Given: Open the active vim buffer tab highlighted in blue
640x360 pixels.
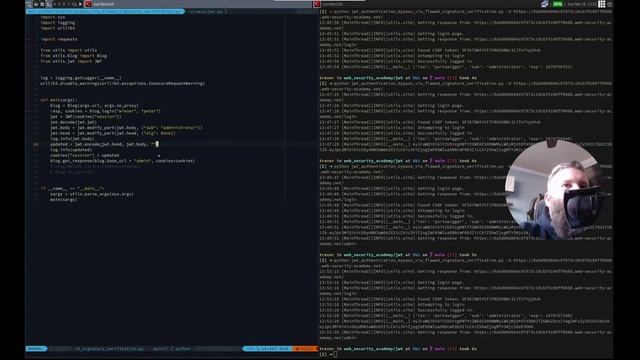Looking at the screenshot, I should click(x=105, y=11).
